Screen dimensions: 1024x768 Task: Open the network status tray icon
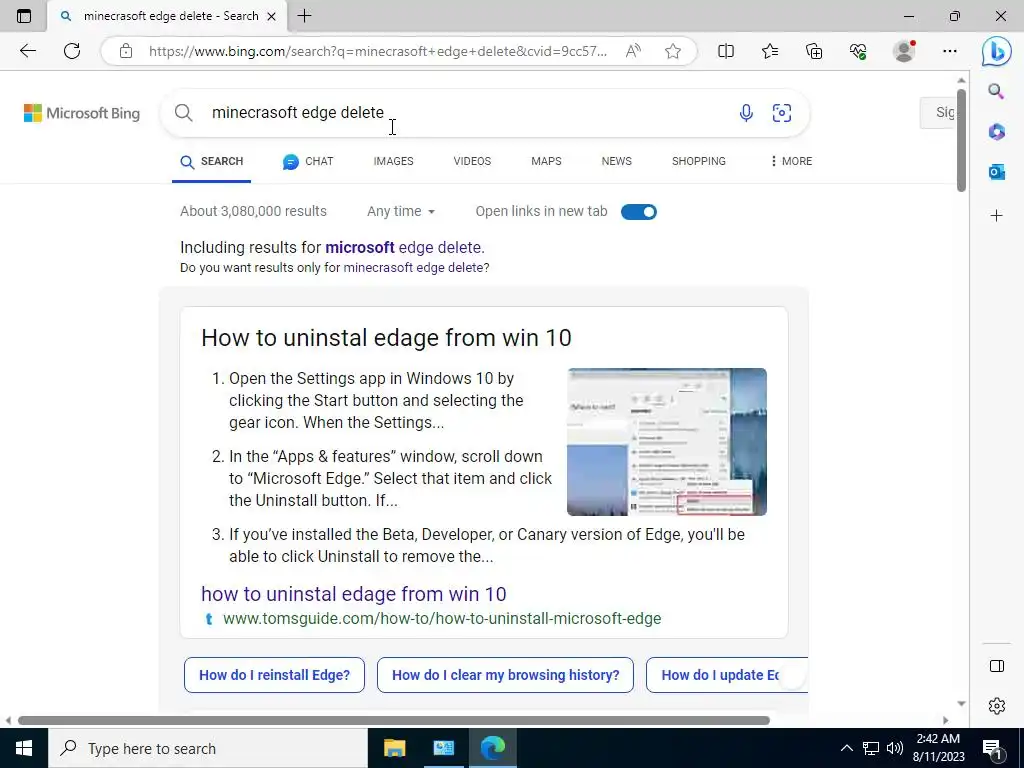coord(871,748)
